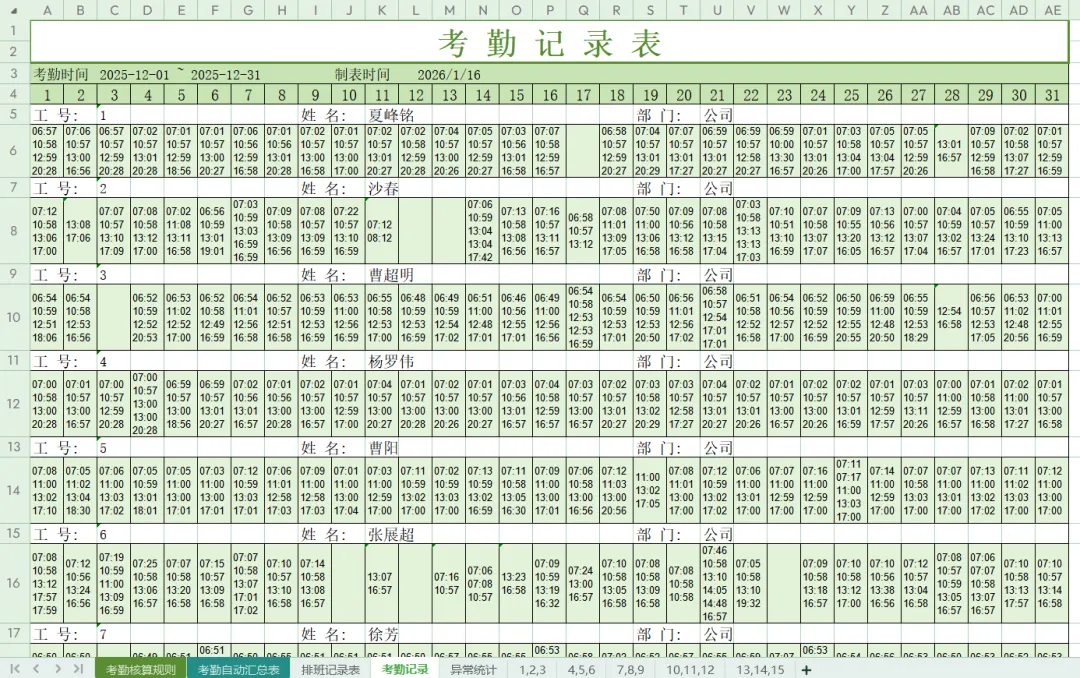
Task: Switch to the 异常统计 sheet tab
Action: point(473,670)
